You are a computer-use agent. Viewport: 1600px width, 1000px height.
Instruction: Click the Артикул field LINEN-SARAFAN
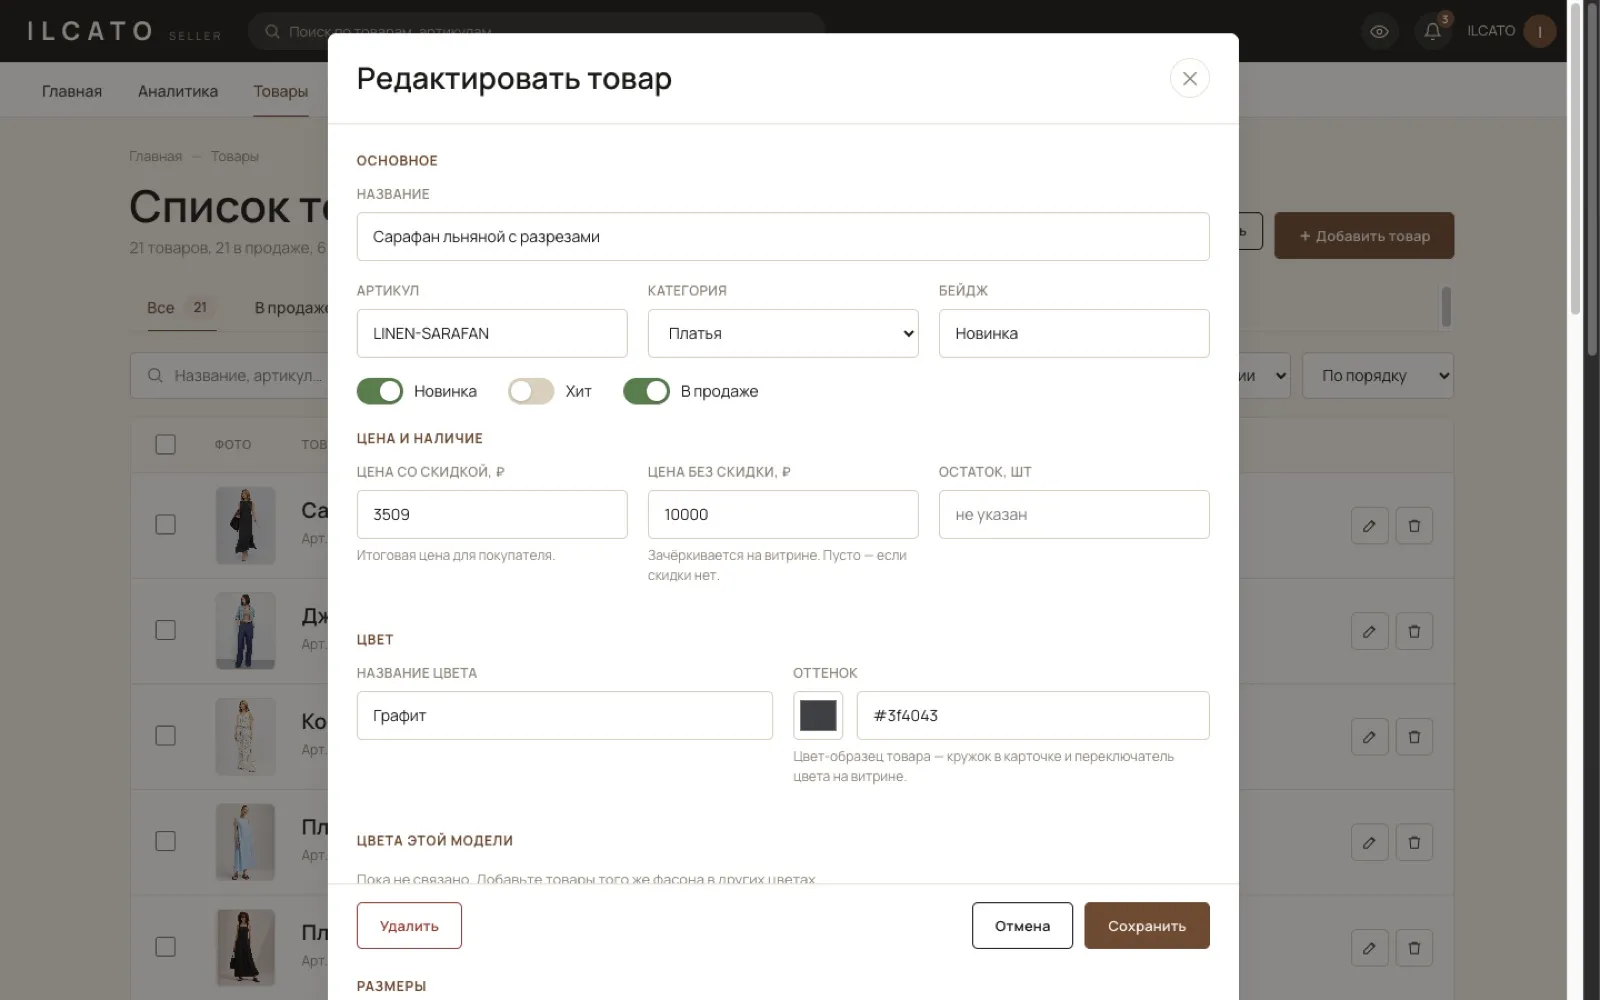[x=492, y=333]
